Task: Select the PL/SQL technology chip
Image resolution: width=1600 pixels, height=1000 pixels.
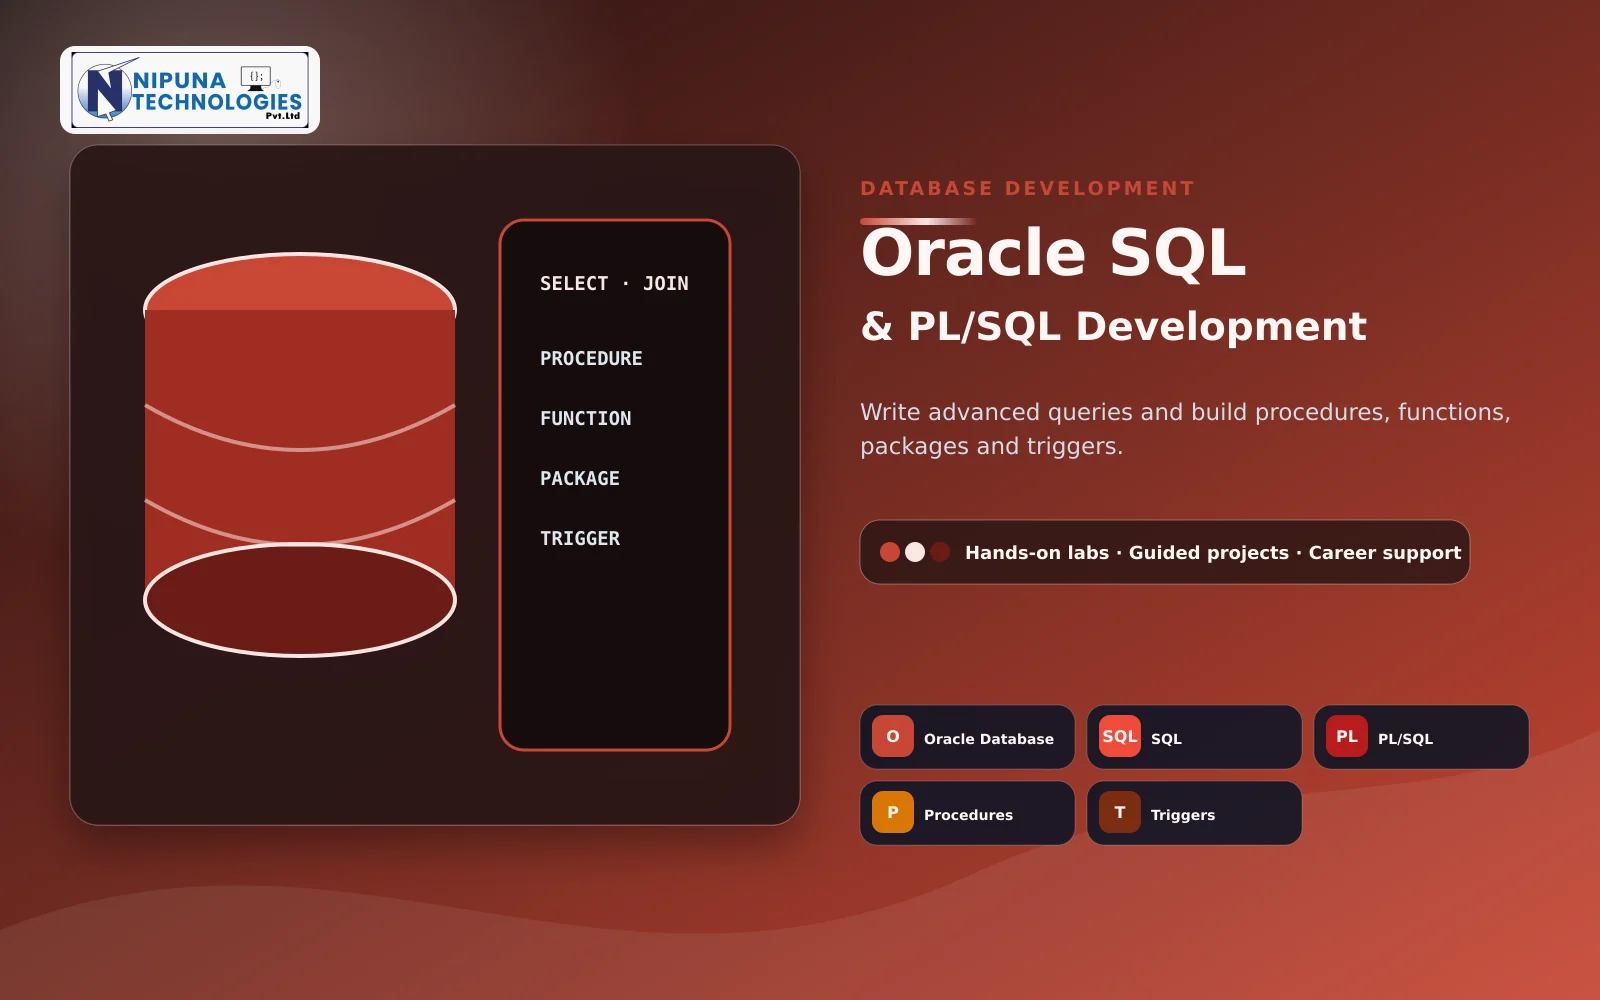Action: point(1421,737)
